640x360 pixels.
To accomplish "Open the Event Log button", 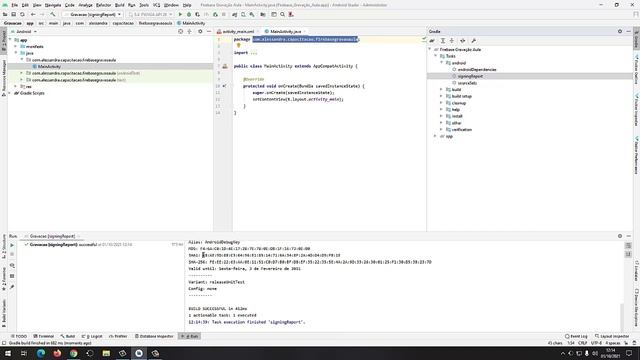I will [576, 336].
